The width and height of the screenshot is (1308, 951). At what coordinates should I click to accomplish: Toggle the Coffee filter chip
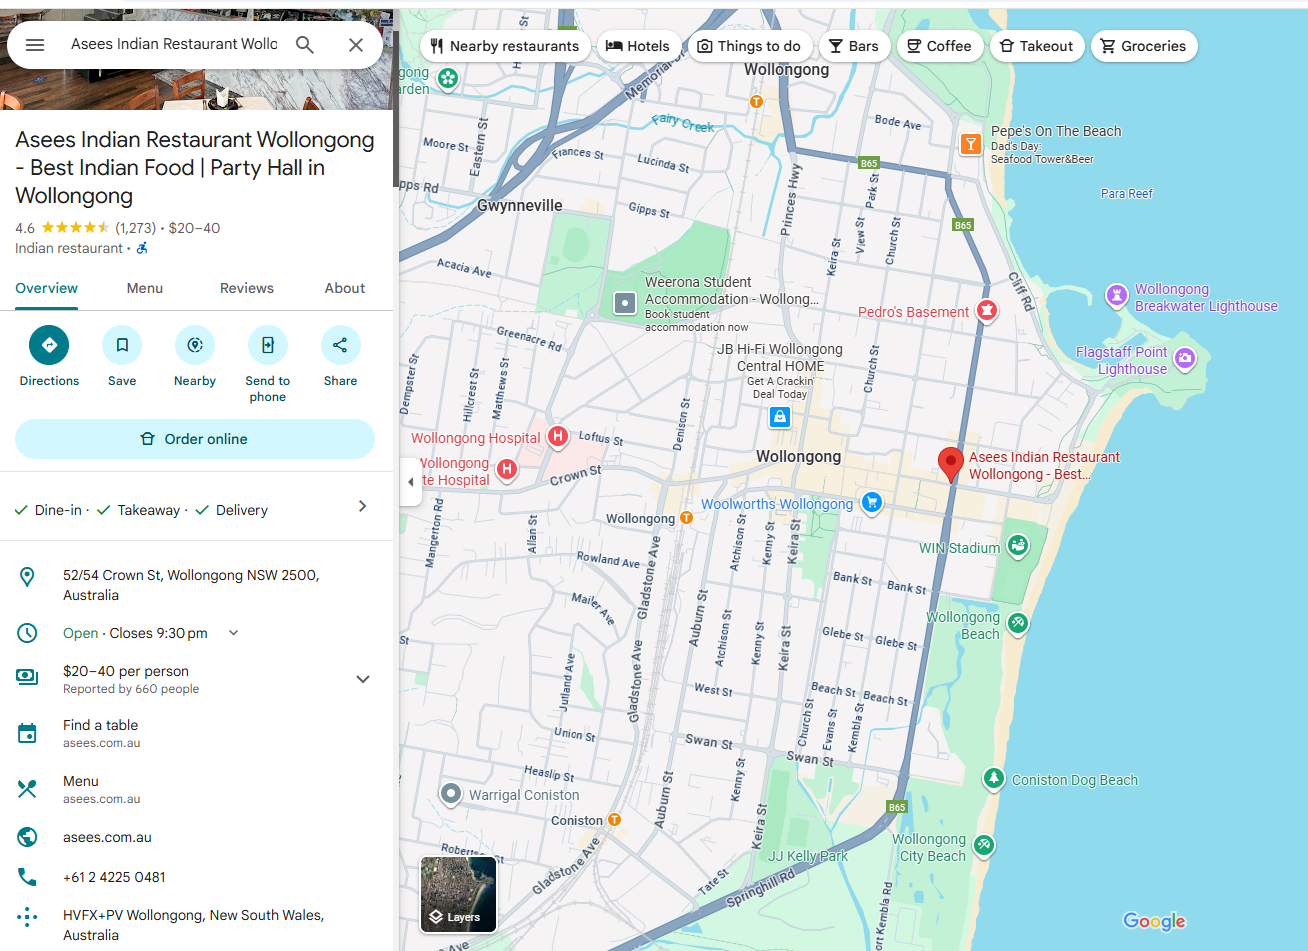click(x=939, y=46)
